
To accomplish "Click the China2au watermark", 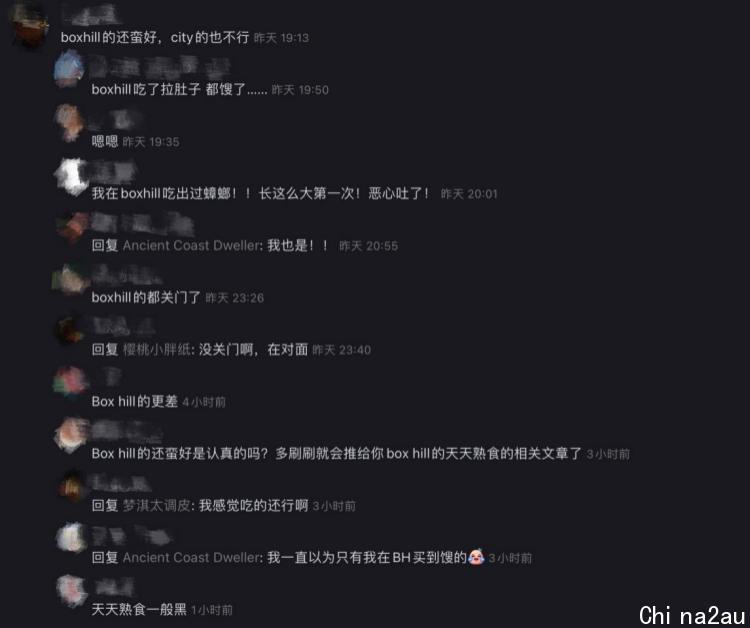I will (692, 615).
